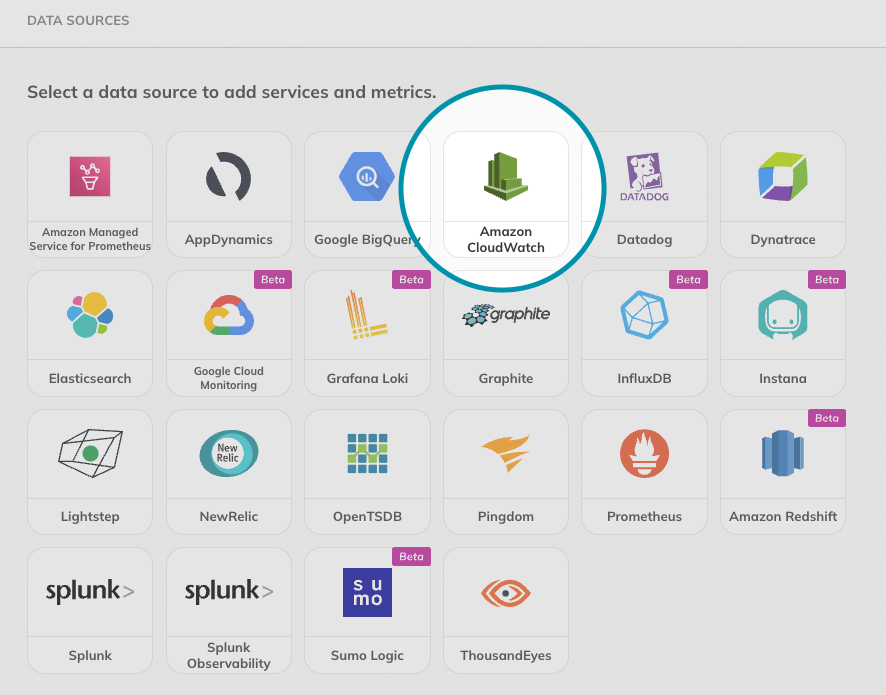Select the Dynatrace integration tile
This screenshot has height=695, width=886.
tap(782, 193)
